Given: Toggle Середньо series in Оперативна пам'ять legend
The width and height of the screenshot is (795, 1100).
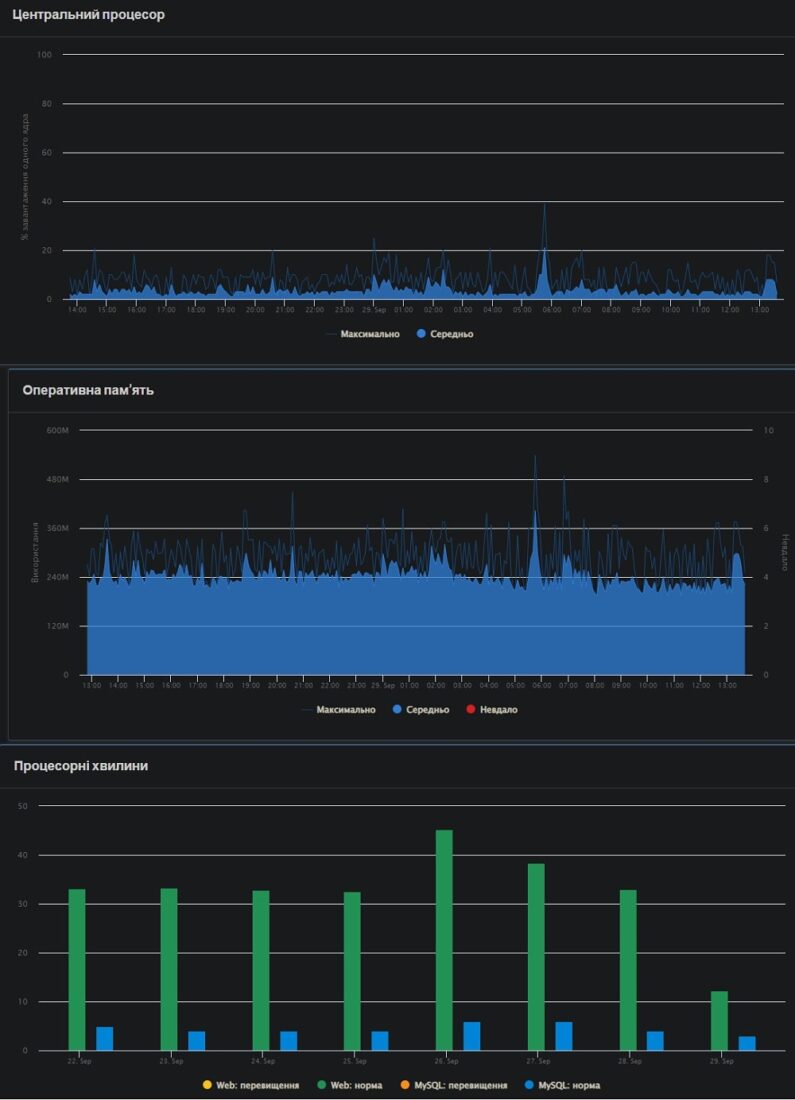Looking at the screenshot, I should point(421,710).
